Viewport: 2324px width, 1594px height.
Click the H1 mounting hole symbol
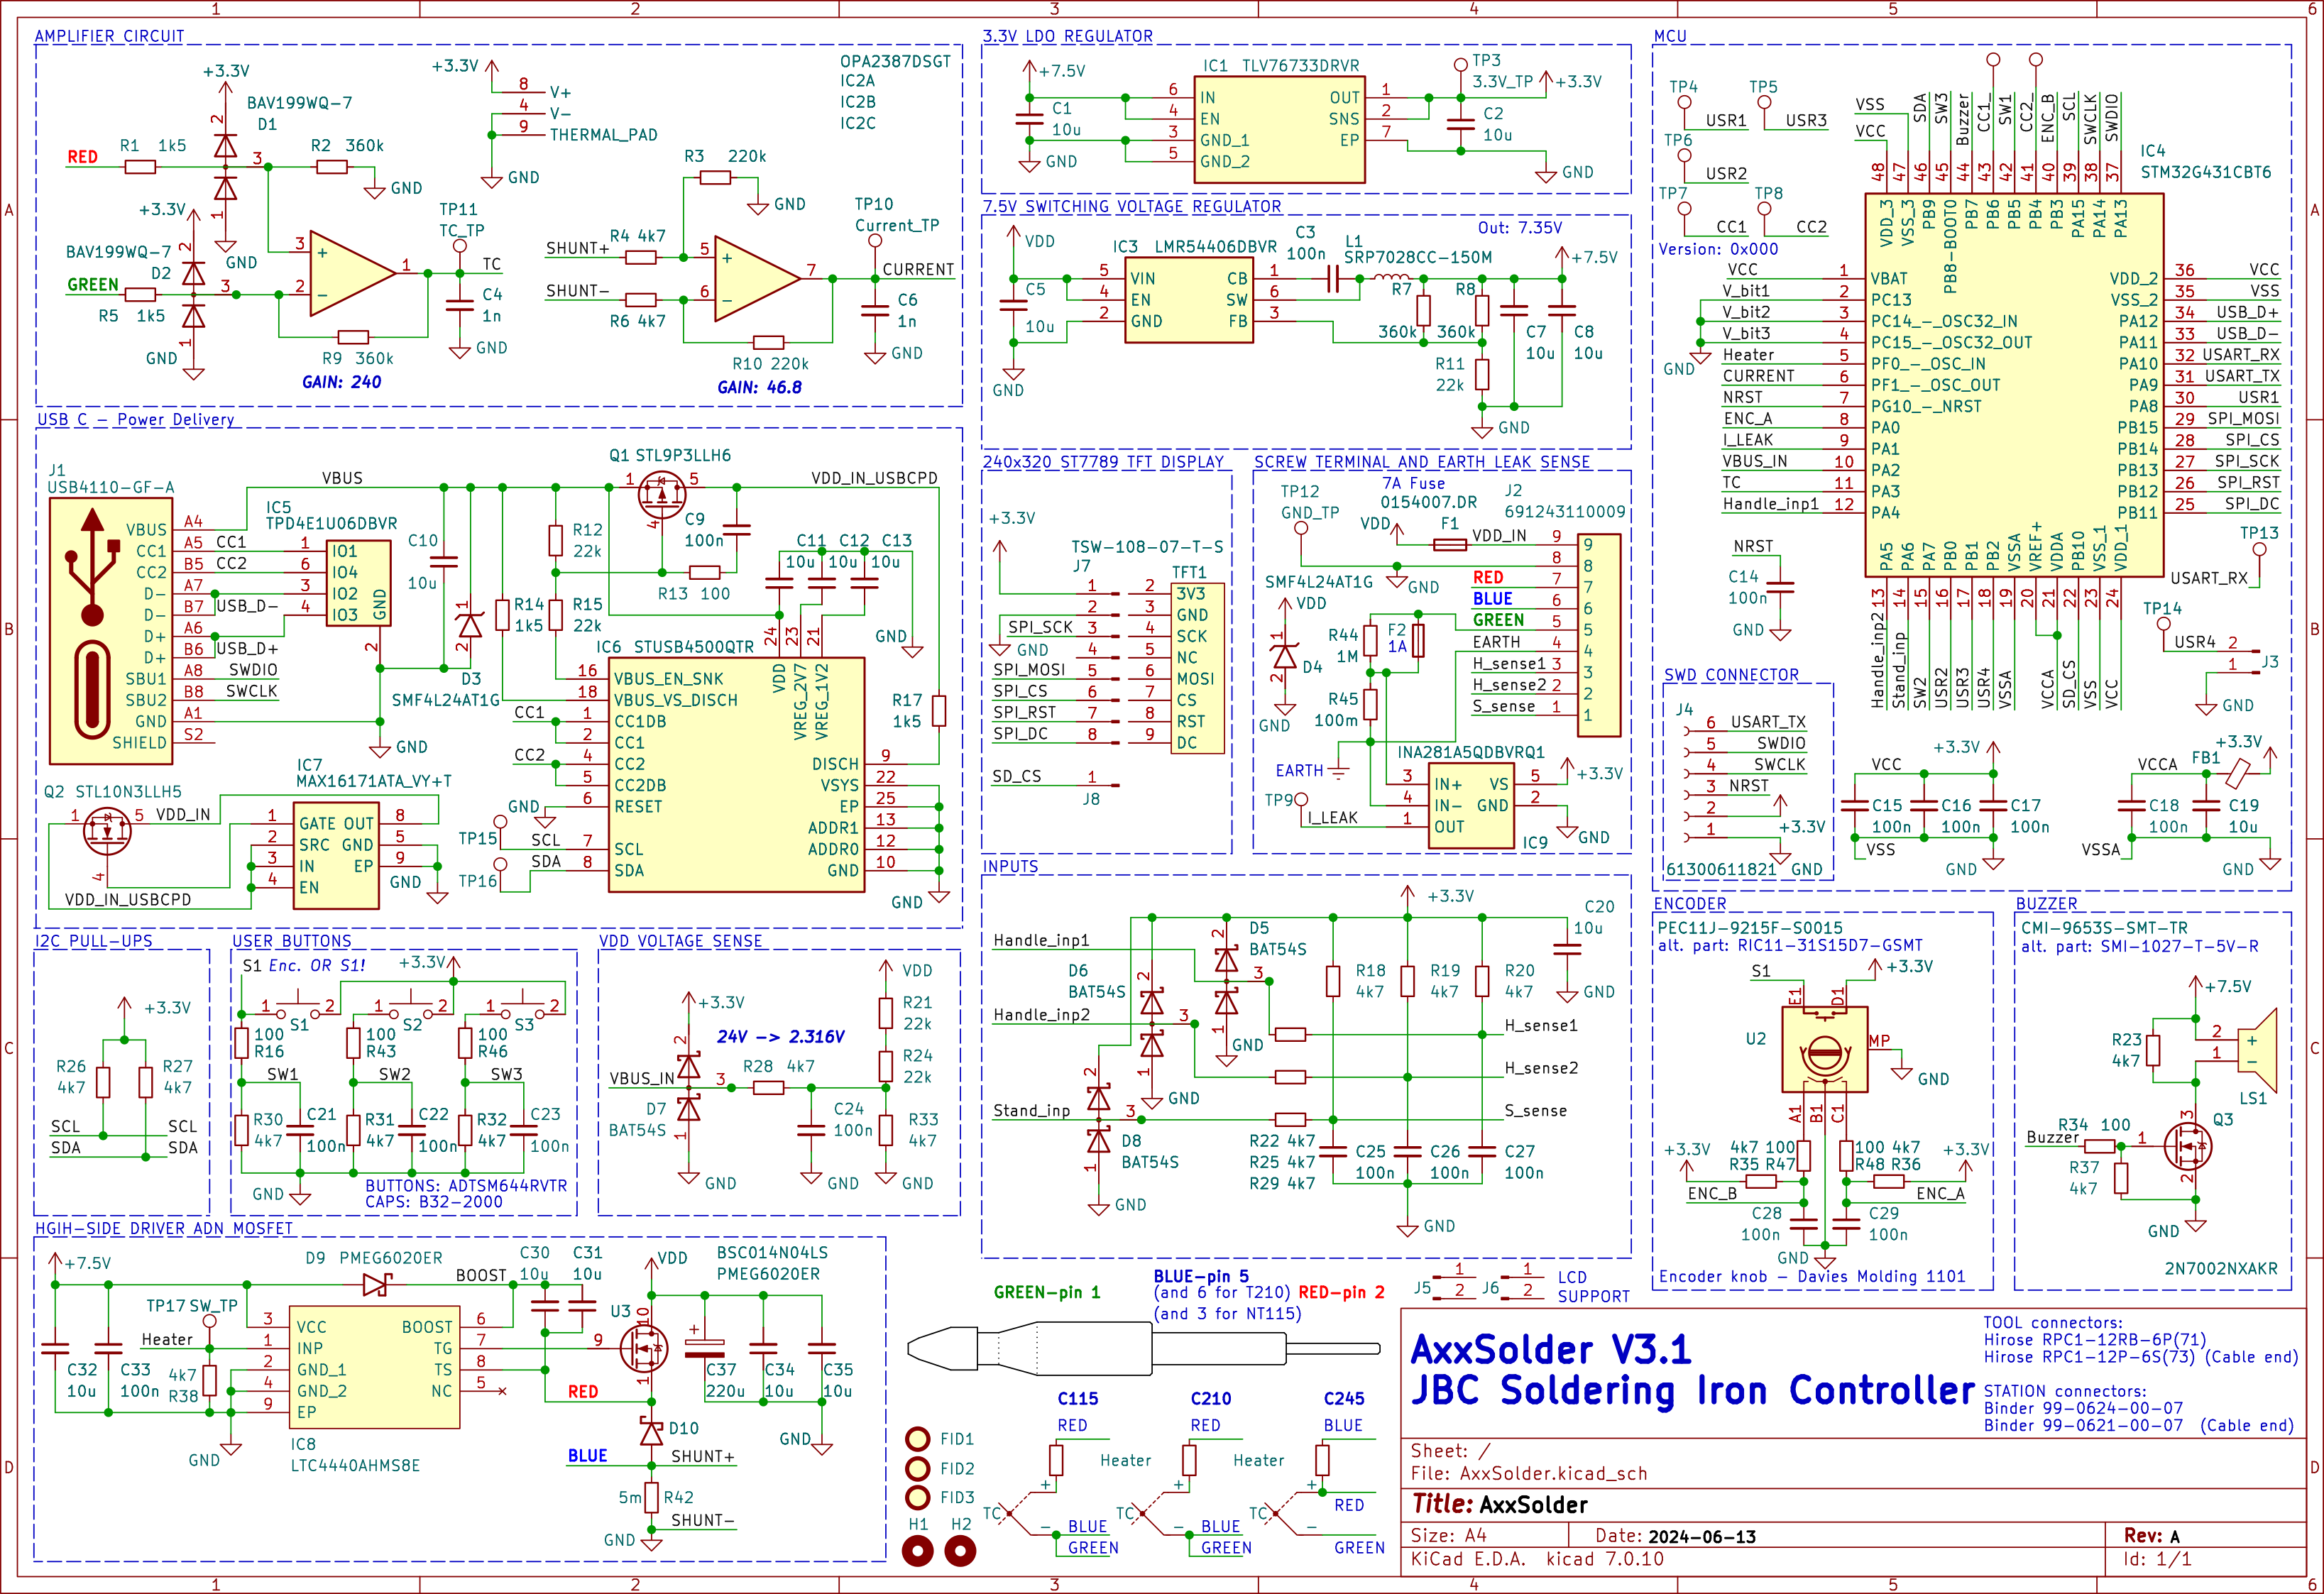tap(917, 1551)
